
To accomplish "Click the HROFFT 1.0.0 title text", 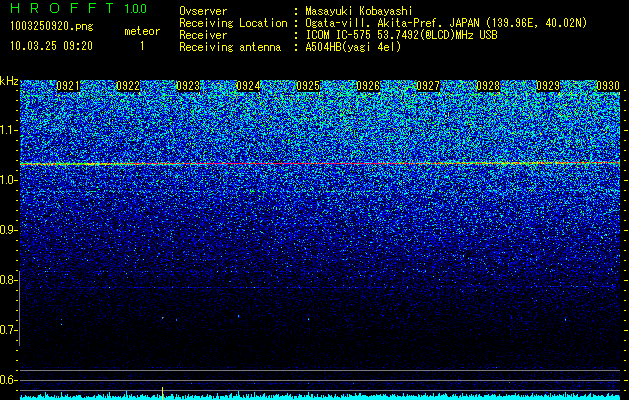I will (x=78, y=8).
